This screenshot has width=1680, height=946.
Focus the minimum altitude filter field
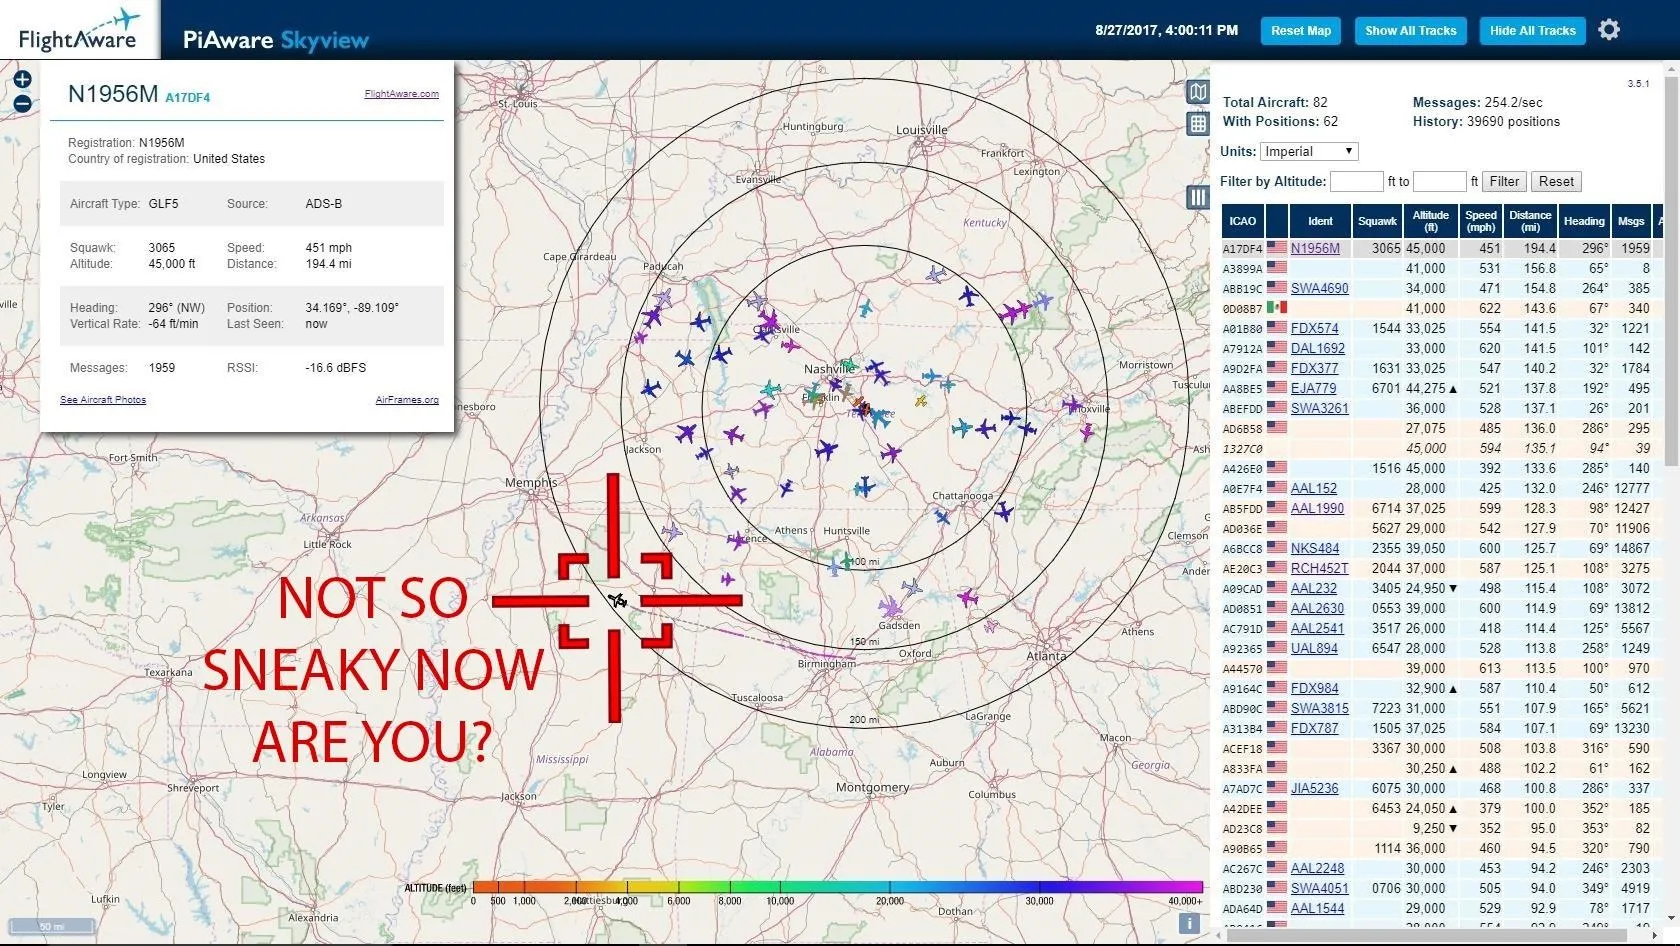pyautogui.click(x=1356, y=181)
